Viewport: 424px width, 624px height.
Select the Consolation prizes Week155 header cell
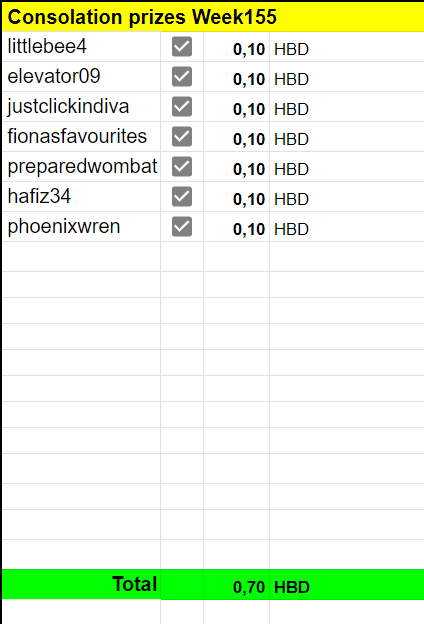tap(213, 17)
